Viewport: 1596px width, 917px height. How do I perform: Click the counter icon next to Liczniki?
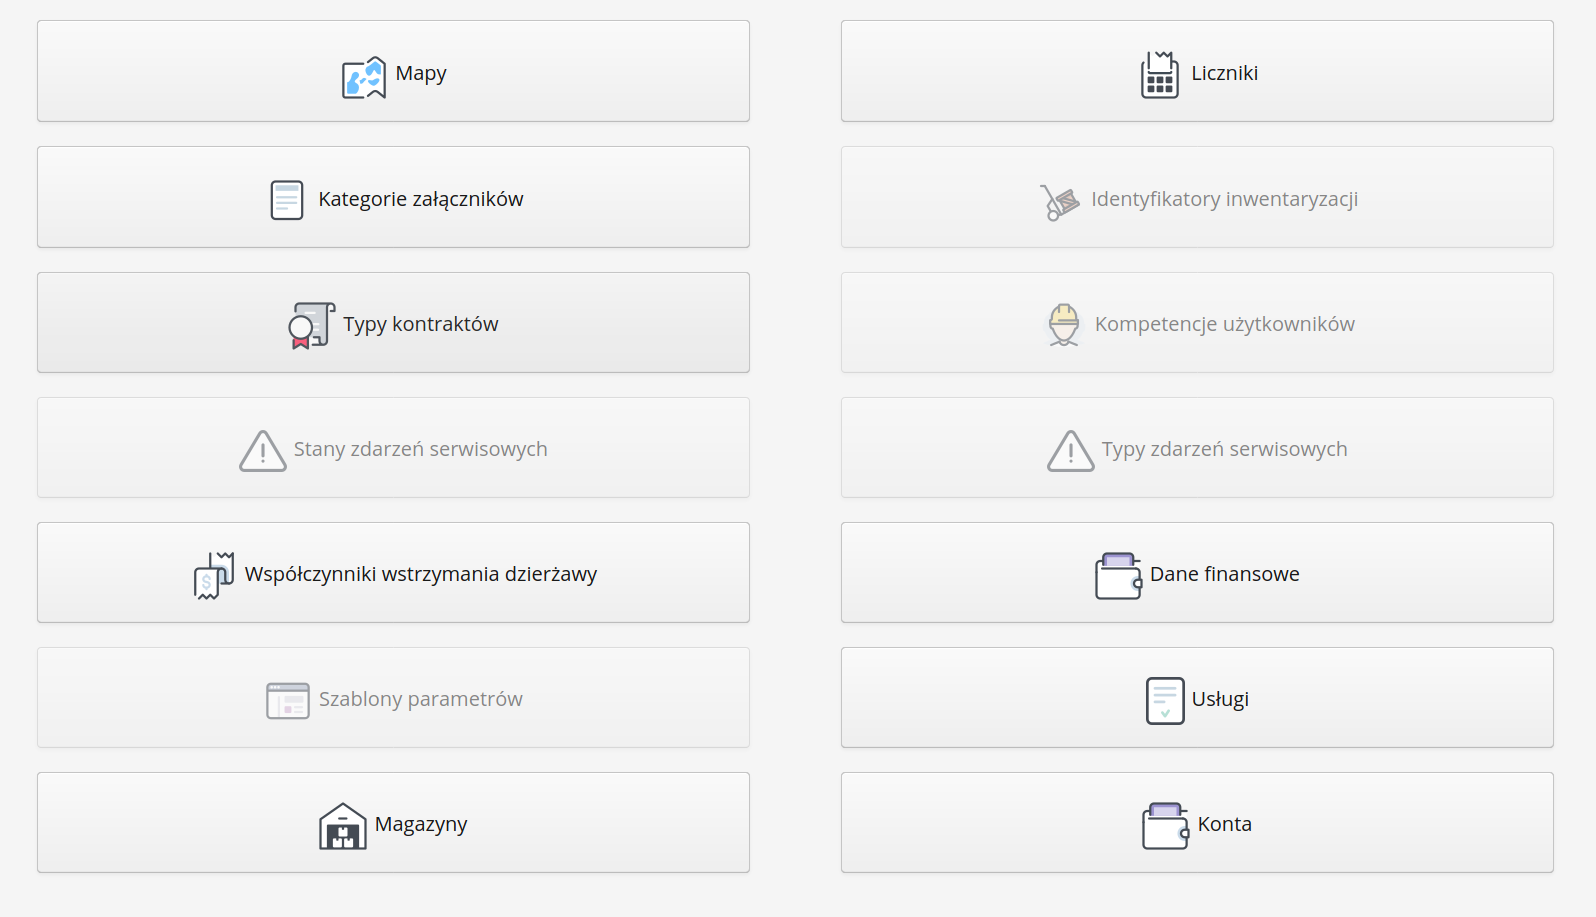pyautogui.click(x=1159, y=75)
